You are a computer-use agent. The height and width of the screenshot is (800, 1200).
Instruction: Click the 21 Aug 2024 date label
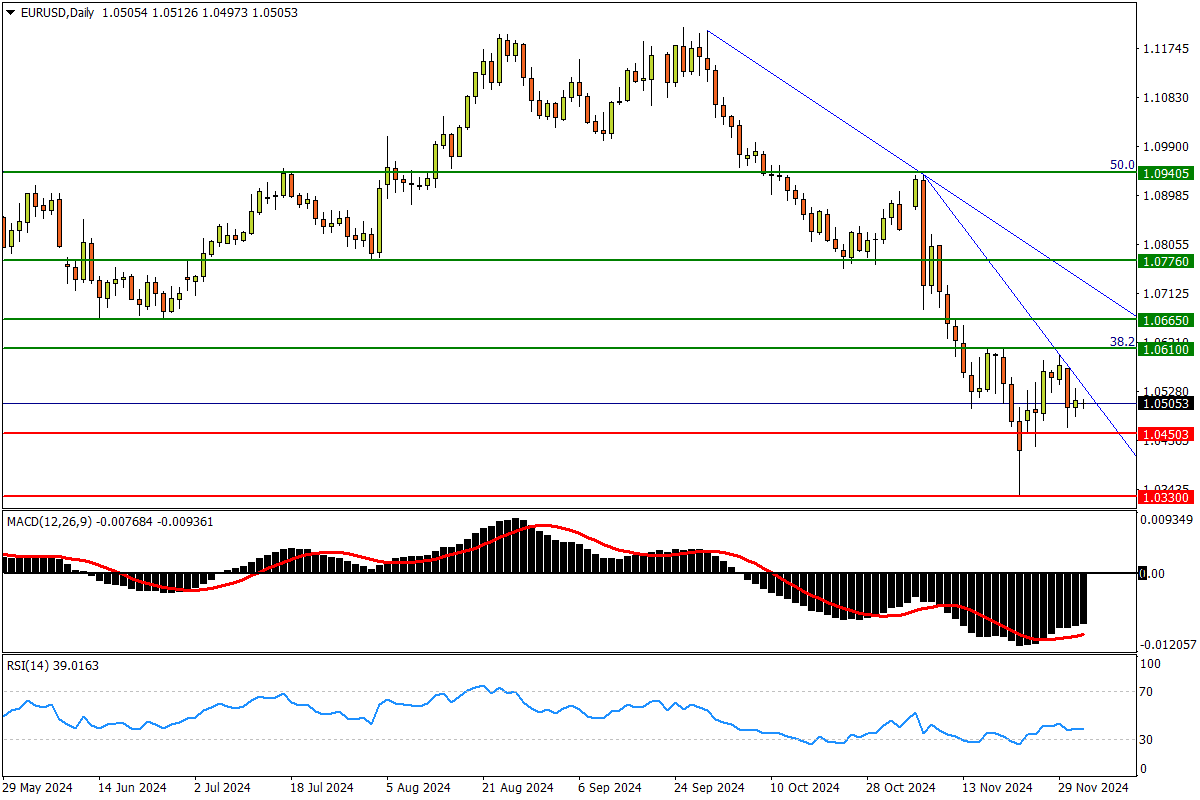point(517,788)
